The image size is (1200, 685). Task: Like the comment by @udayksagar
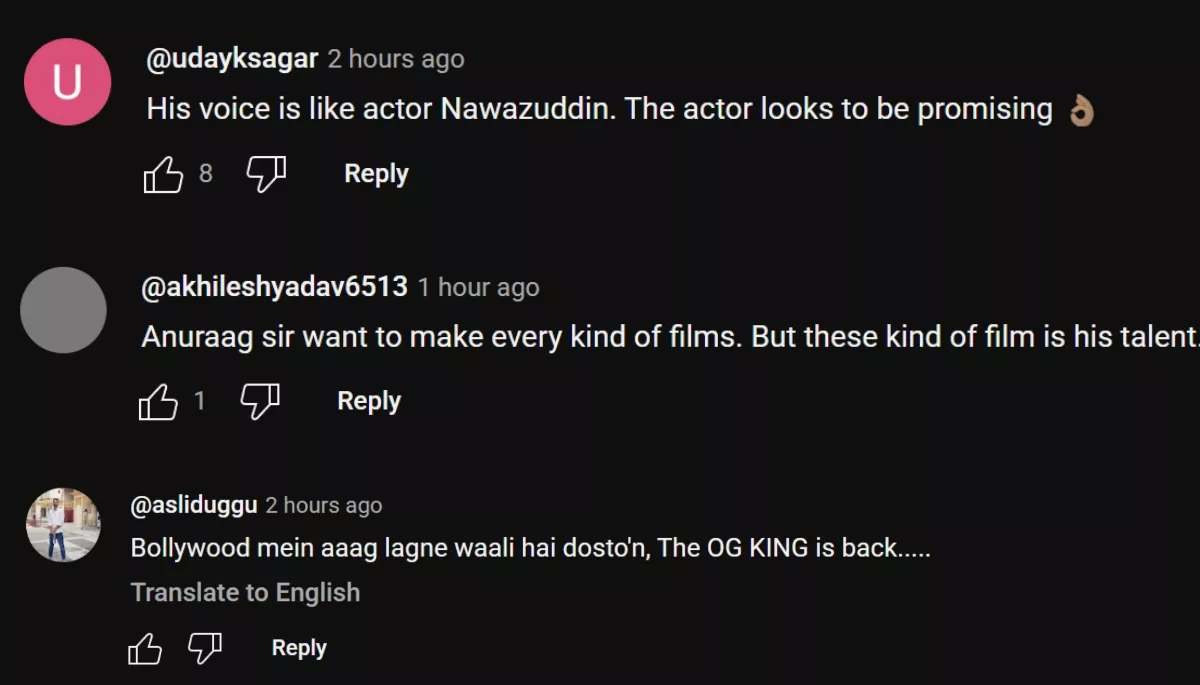(x=163, y=175)
